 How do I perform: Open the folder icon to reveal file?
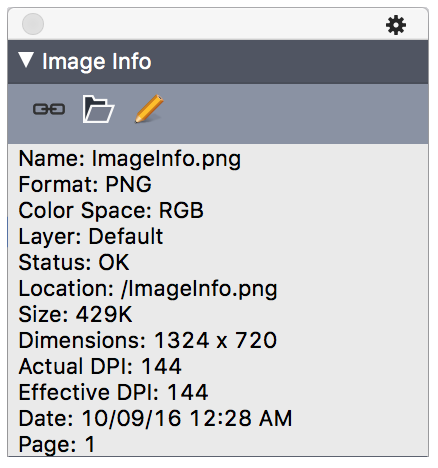(98, 109)
